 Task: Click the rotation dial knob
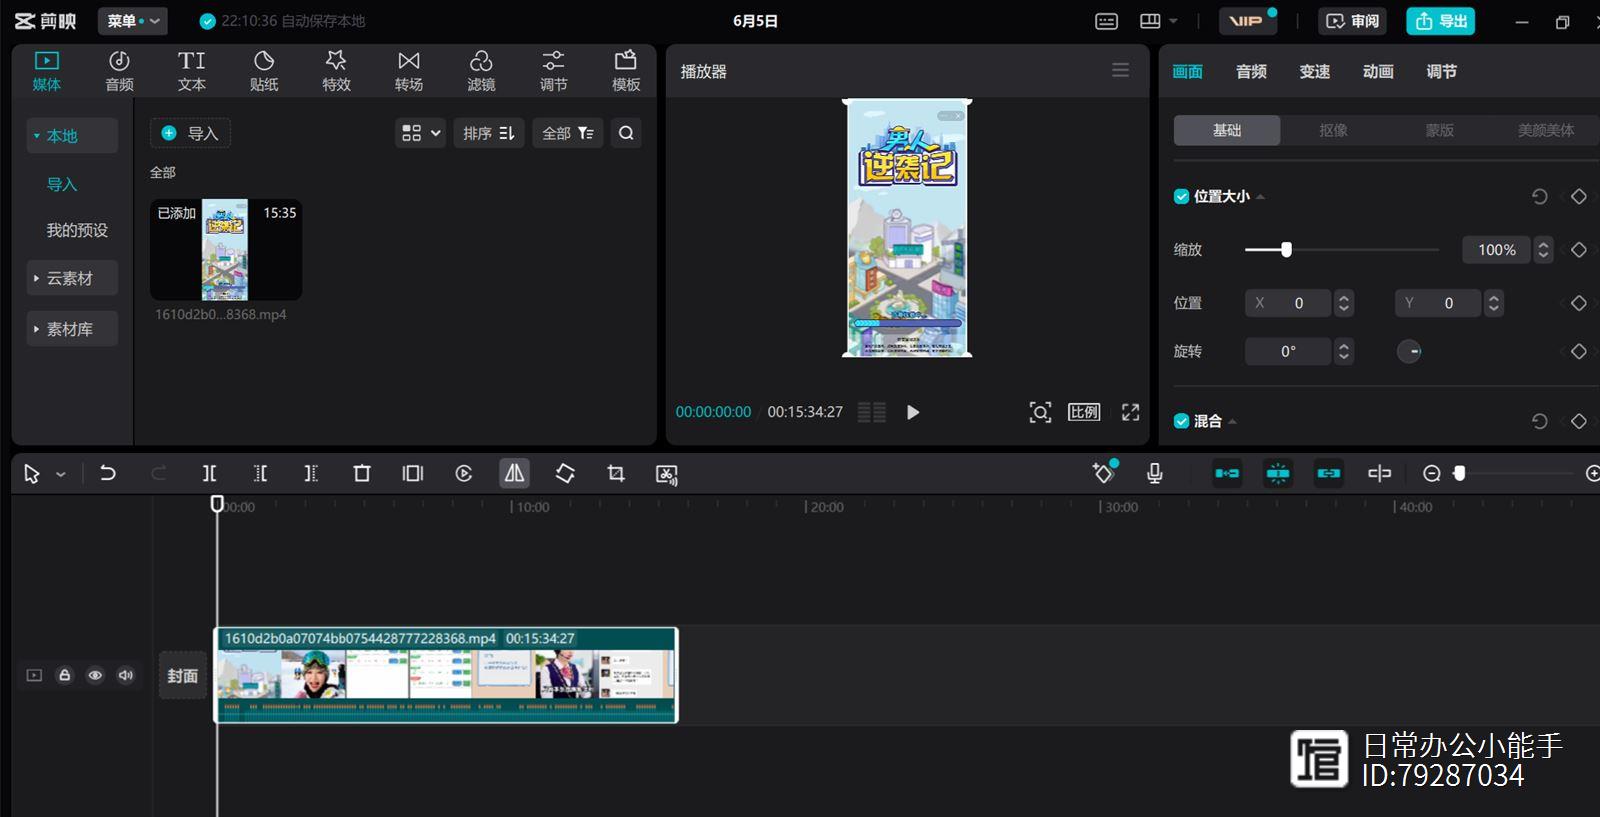pyautogui.click(x=1409, y=352)
